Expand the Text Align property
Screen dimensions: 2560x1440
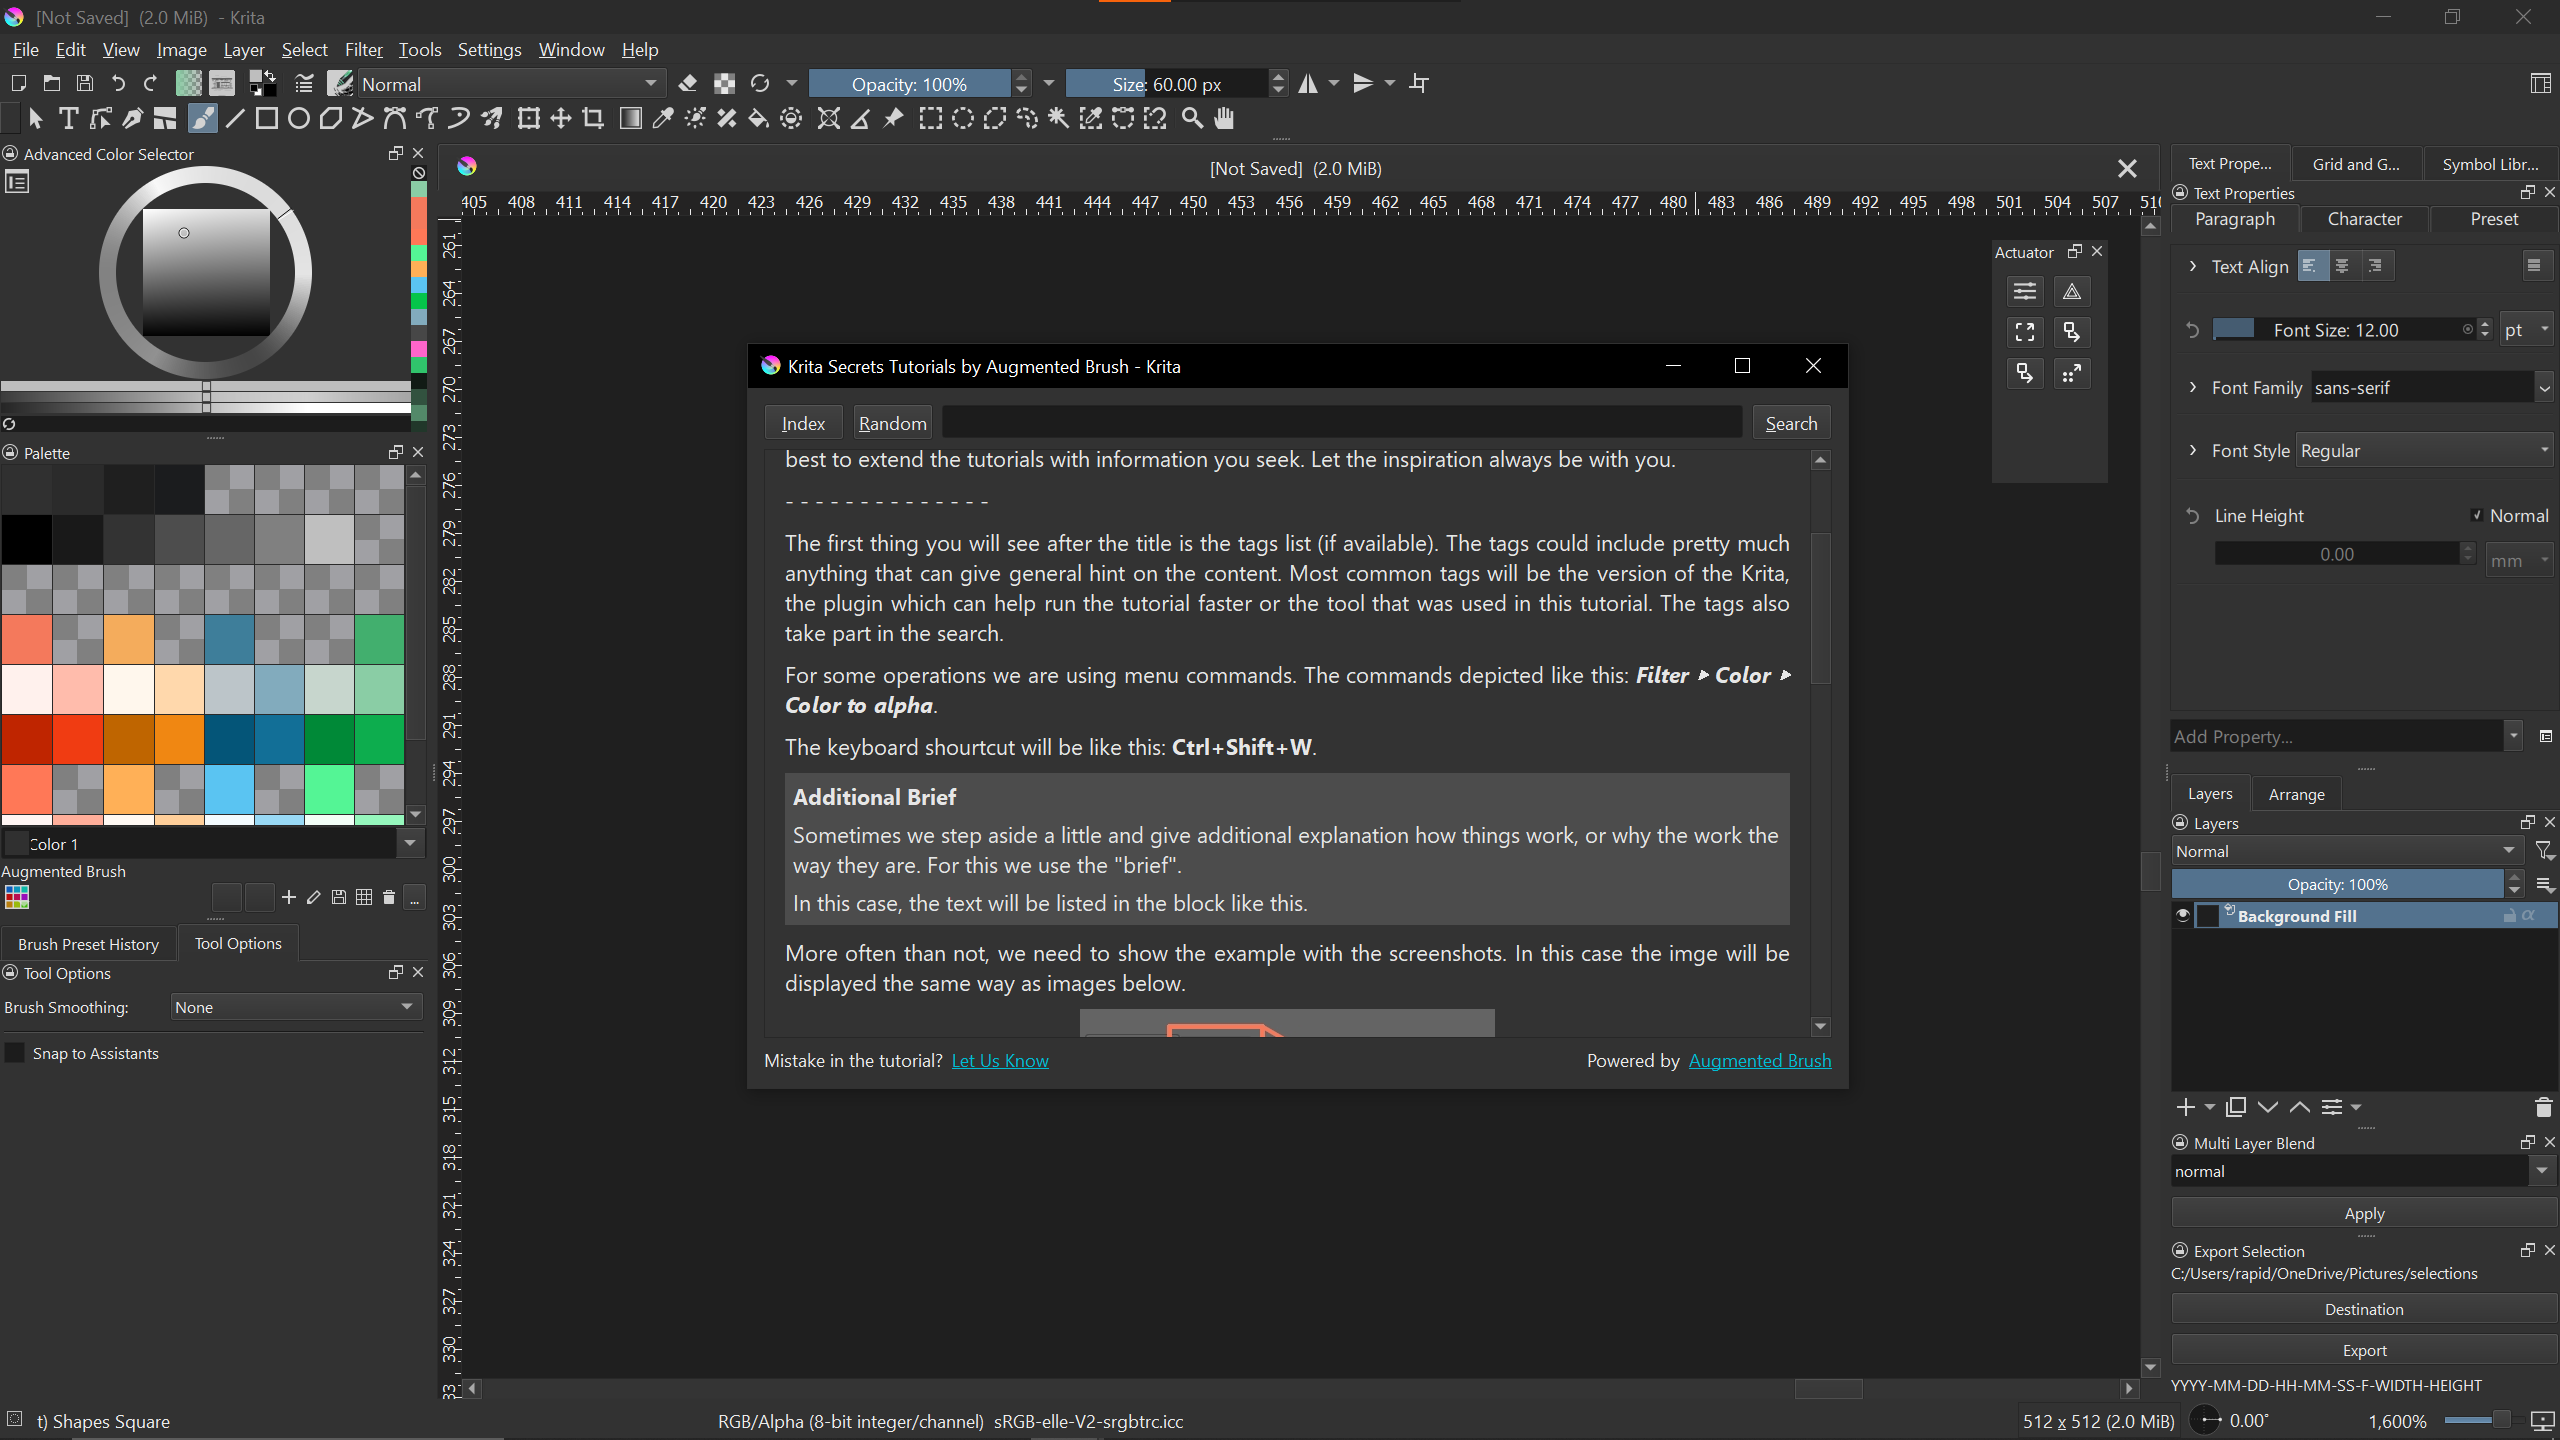(2193, 266)
